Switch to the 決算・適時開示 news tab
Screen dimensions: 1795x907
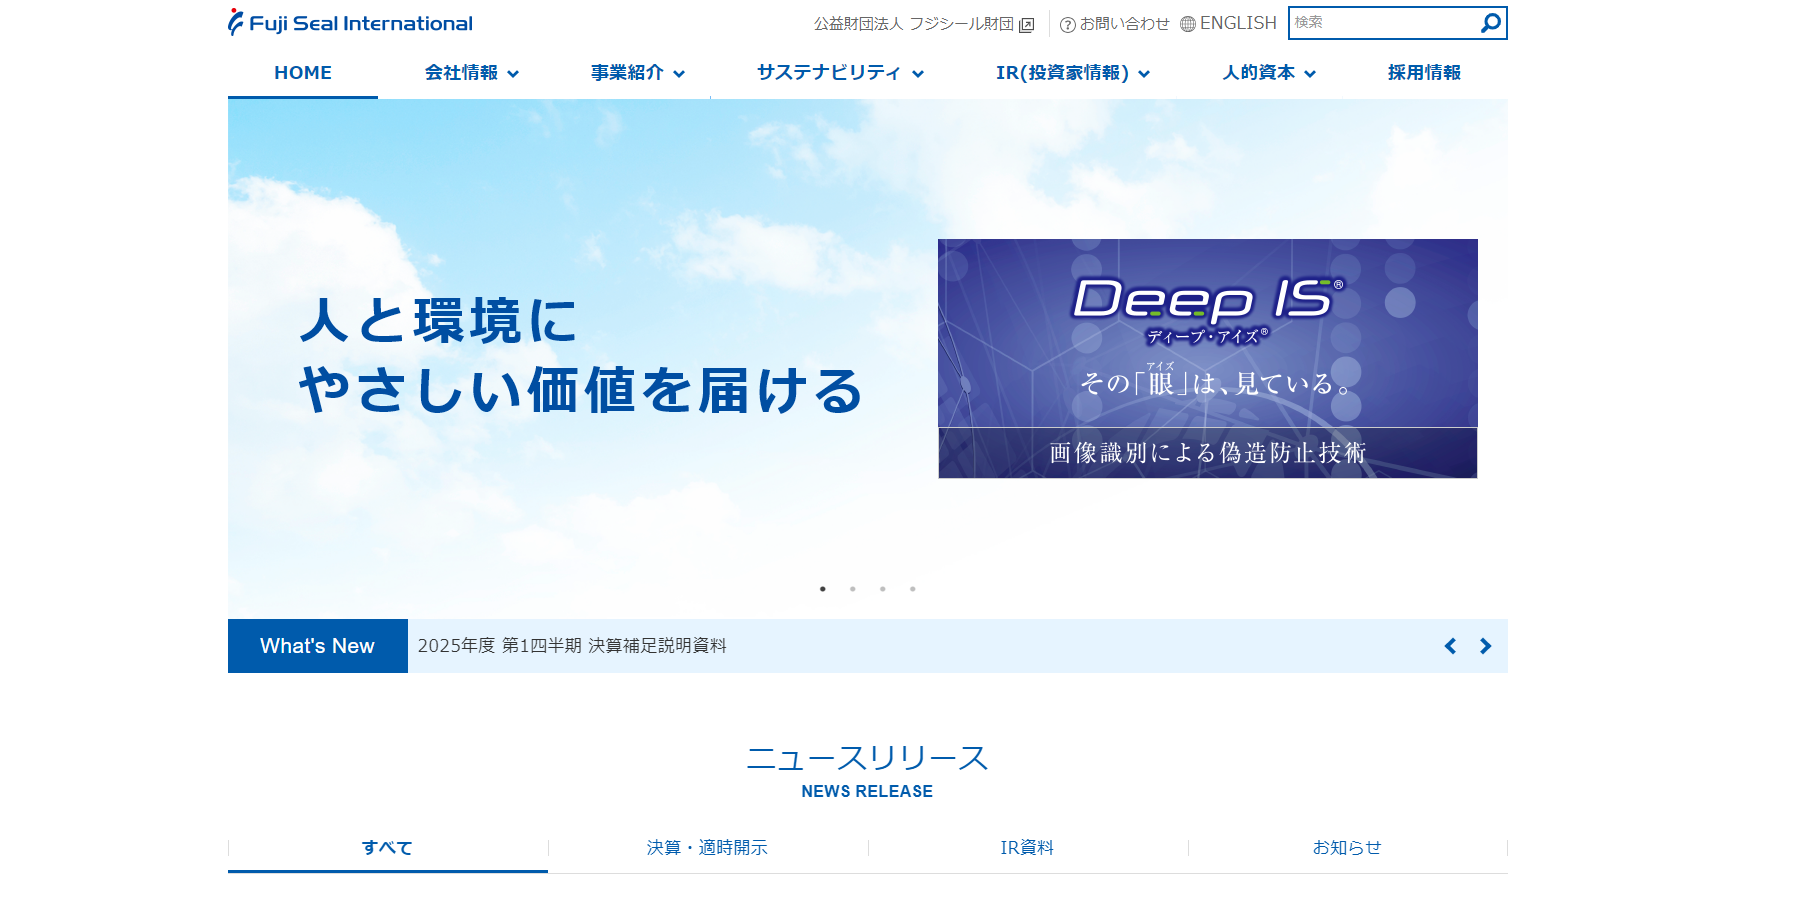(707, 848)
